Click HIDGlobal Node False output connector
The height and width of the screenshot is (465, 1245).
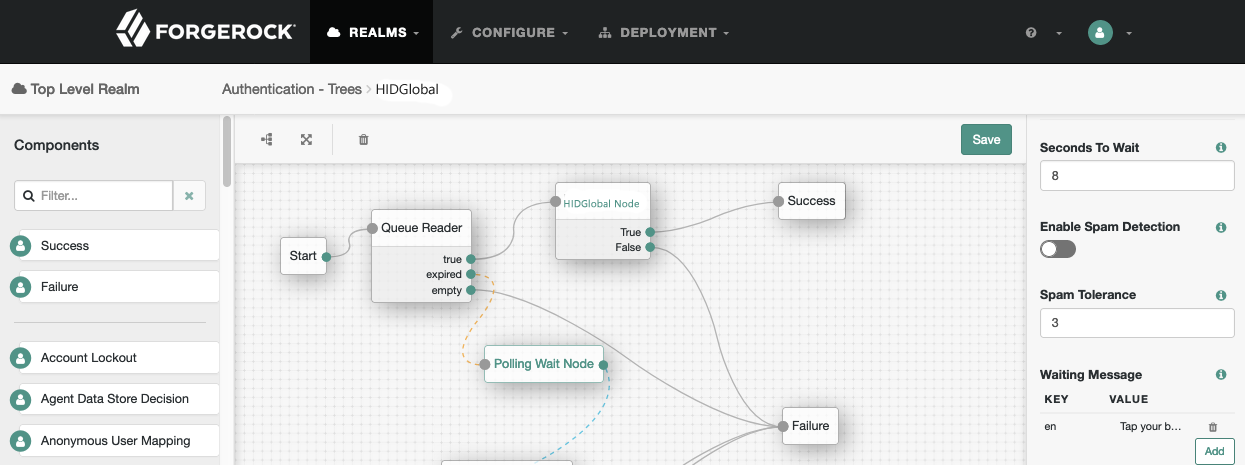point(650,247)
